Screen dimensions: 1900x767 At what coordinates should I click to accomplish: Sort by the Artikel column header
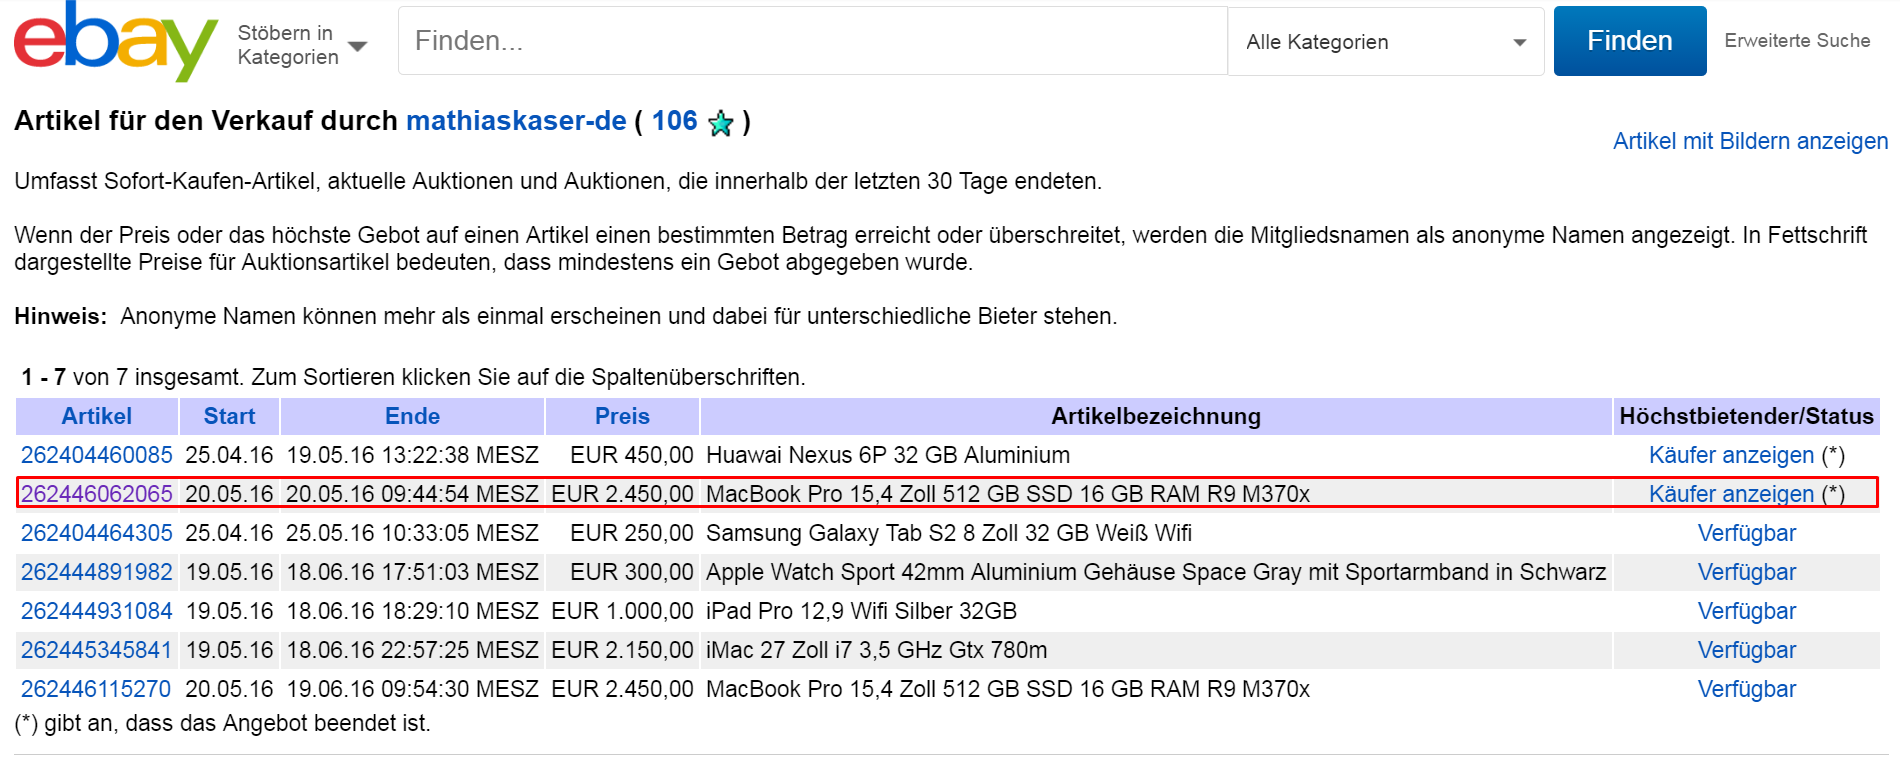click(97, 416)
